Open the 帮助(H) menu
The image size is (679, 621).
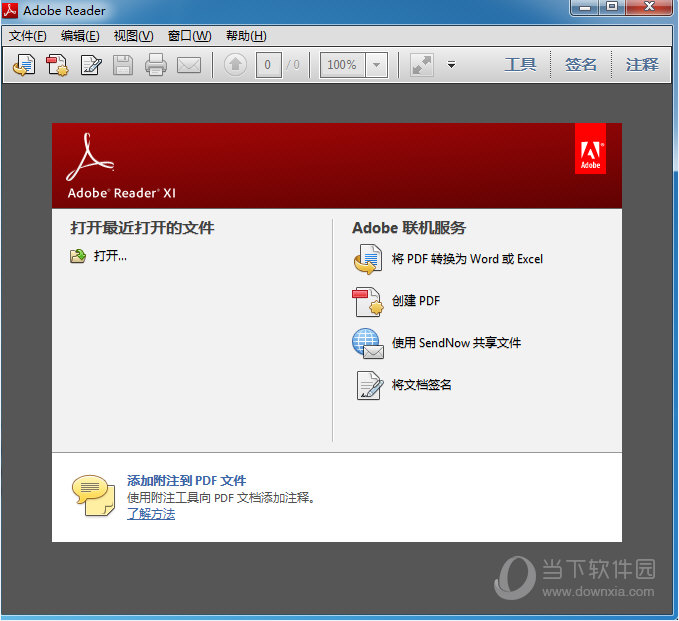pyautogui.click(x=246, y=36)
